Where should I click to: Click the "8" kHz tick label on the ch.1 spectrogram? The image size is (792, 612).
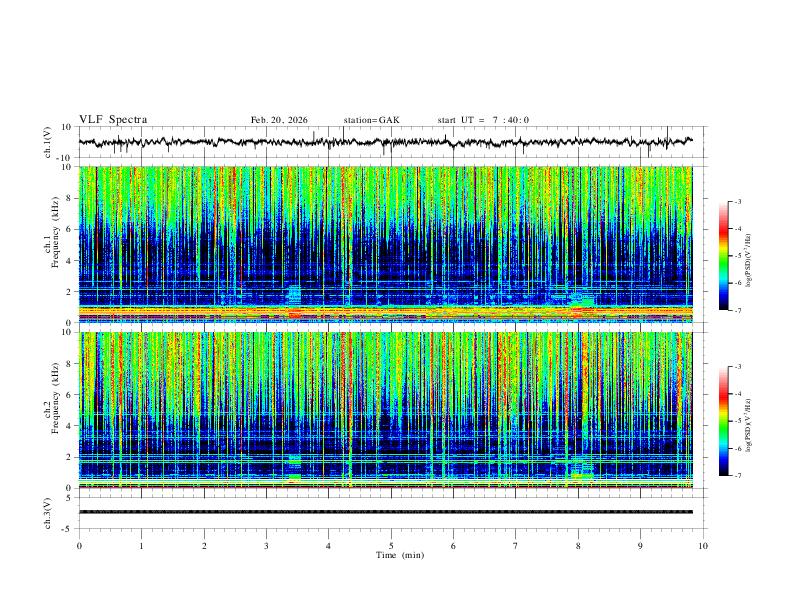[x=69, y=198]
